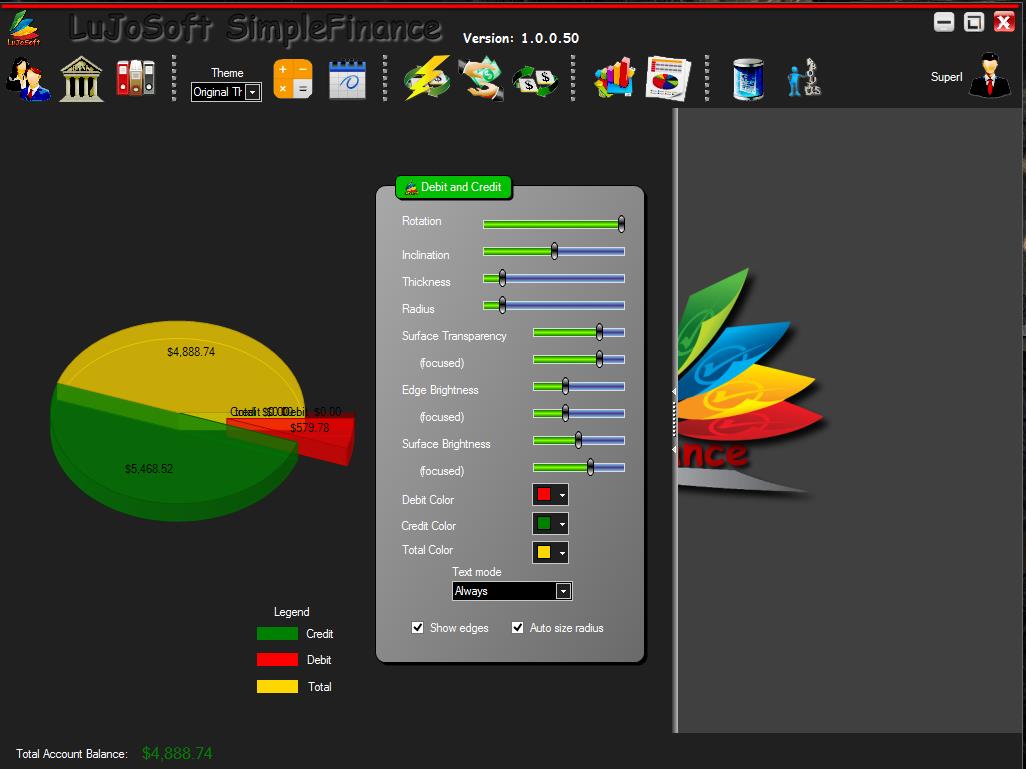Click the Edge Brightness slider handle
The image size is (1026, 769).
(565, 386)
